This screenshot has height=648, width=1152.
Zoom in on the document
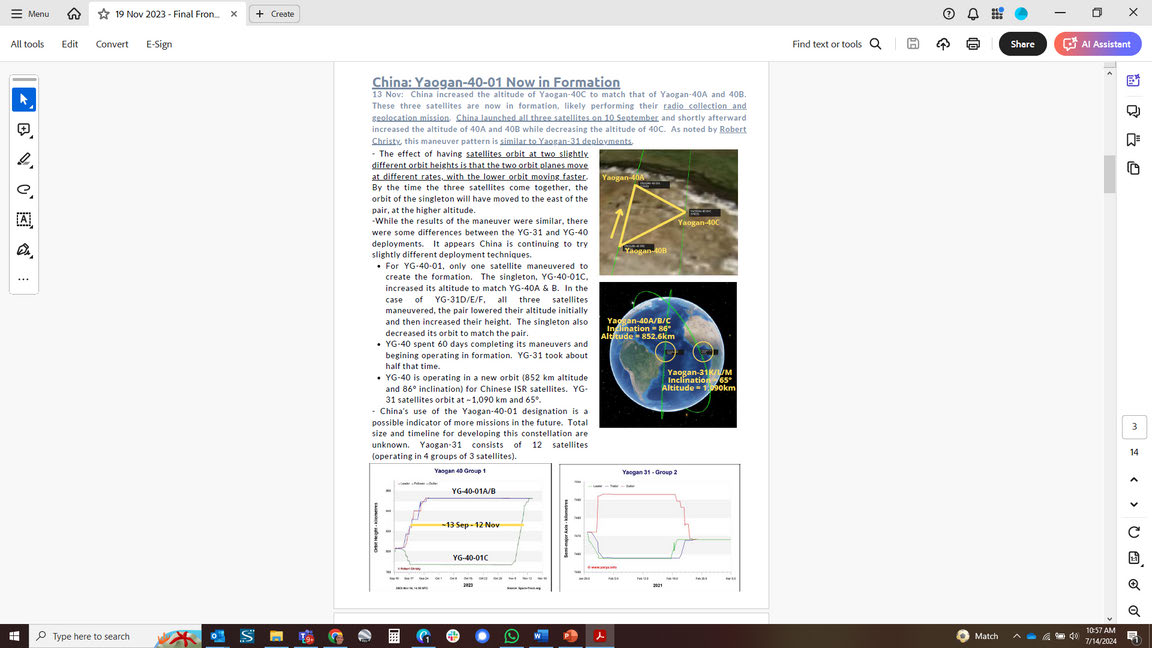[x=1134, y=585]
